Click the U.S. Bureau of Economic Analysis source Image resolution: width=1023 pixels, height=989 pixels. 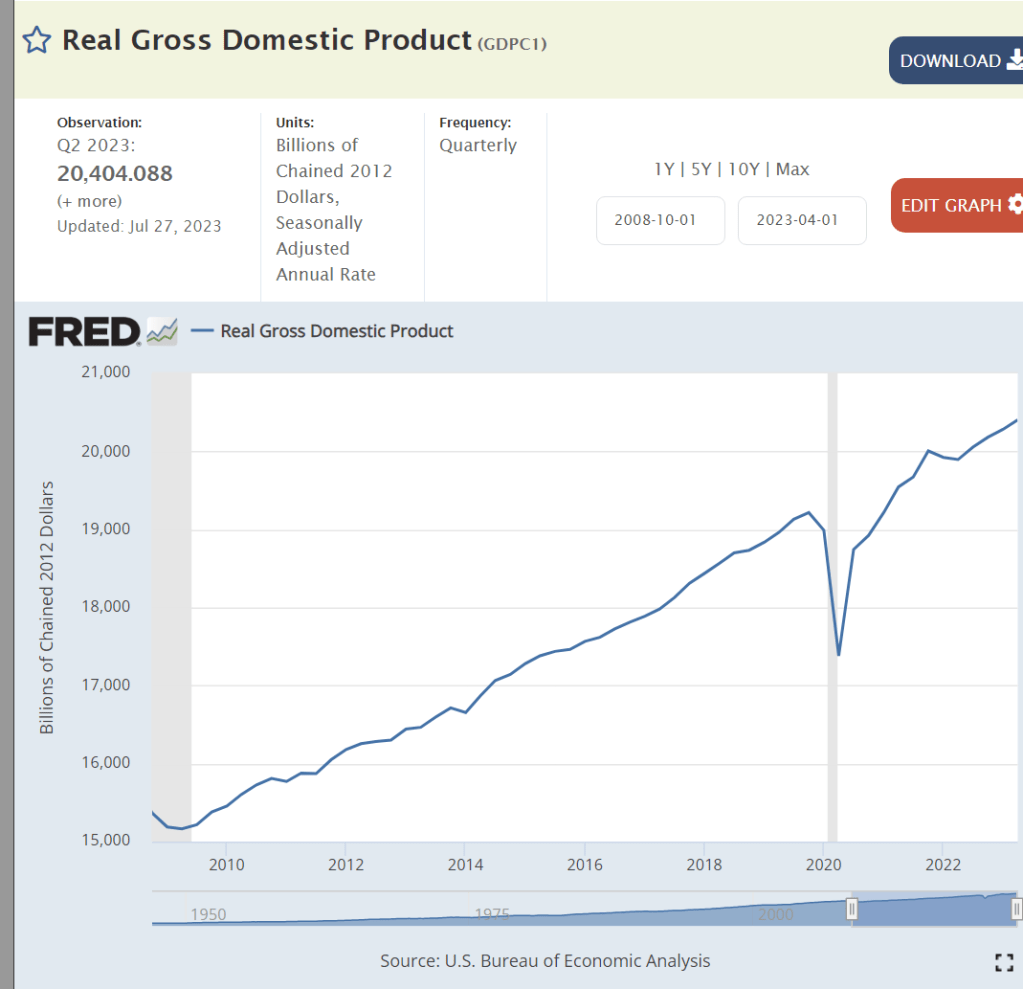(577, 961)
